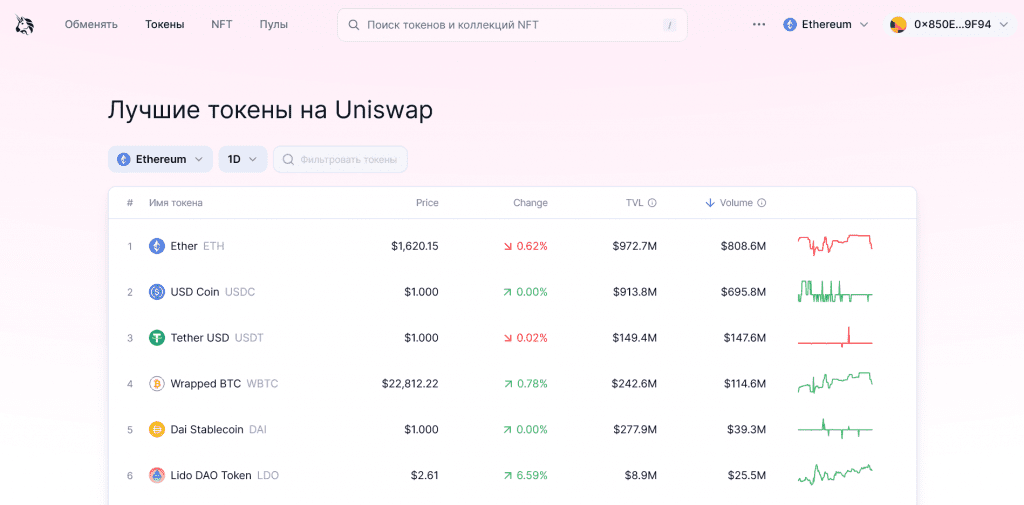Click the Ether token logo
The height and width of the screenshot is (505, 1024).
coord(157,246)
